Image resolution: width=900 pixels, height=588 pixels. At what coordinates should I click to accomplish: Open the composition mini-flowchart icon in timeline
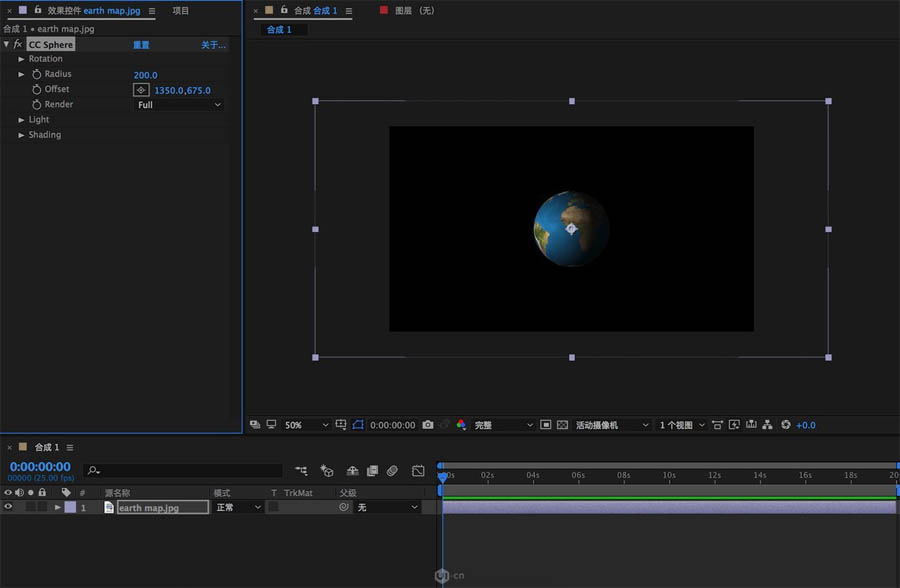tap(301, 470)
